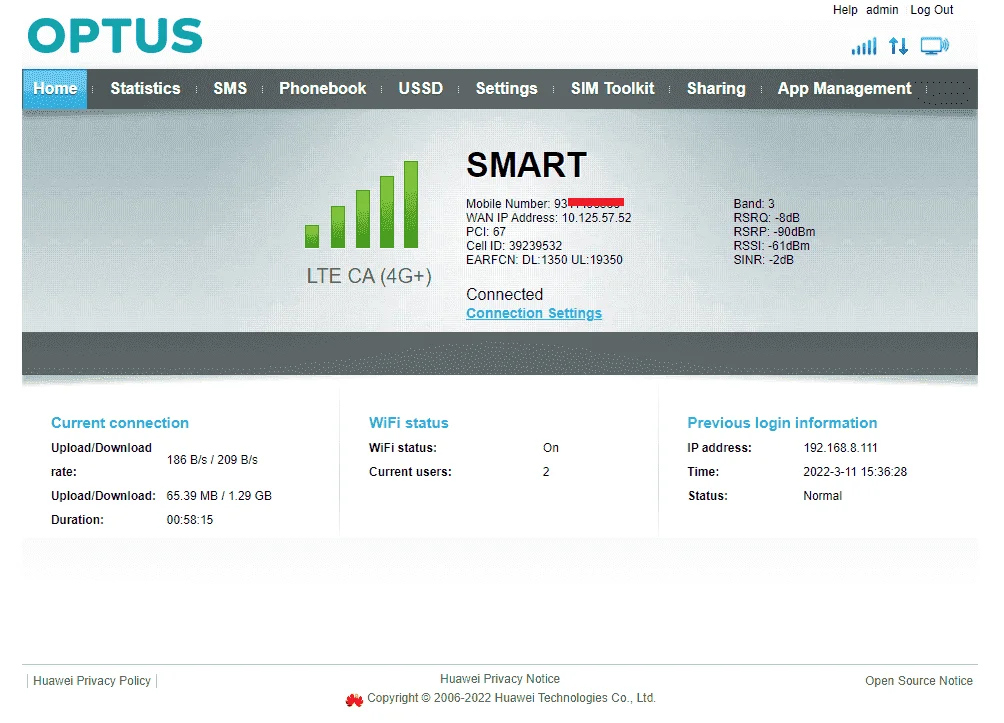
Task: Click the RSRQ: -8dB value
Action: 766,218
